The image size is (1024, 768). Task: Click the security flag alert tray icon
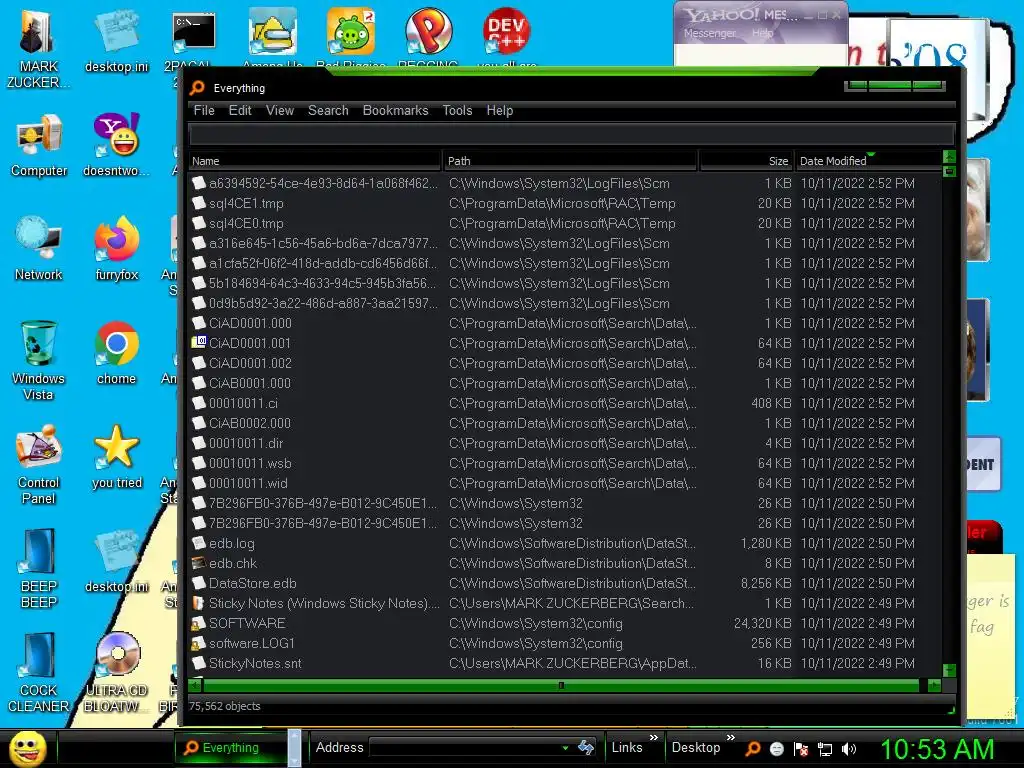801,749
